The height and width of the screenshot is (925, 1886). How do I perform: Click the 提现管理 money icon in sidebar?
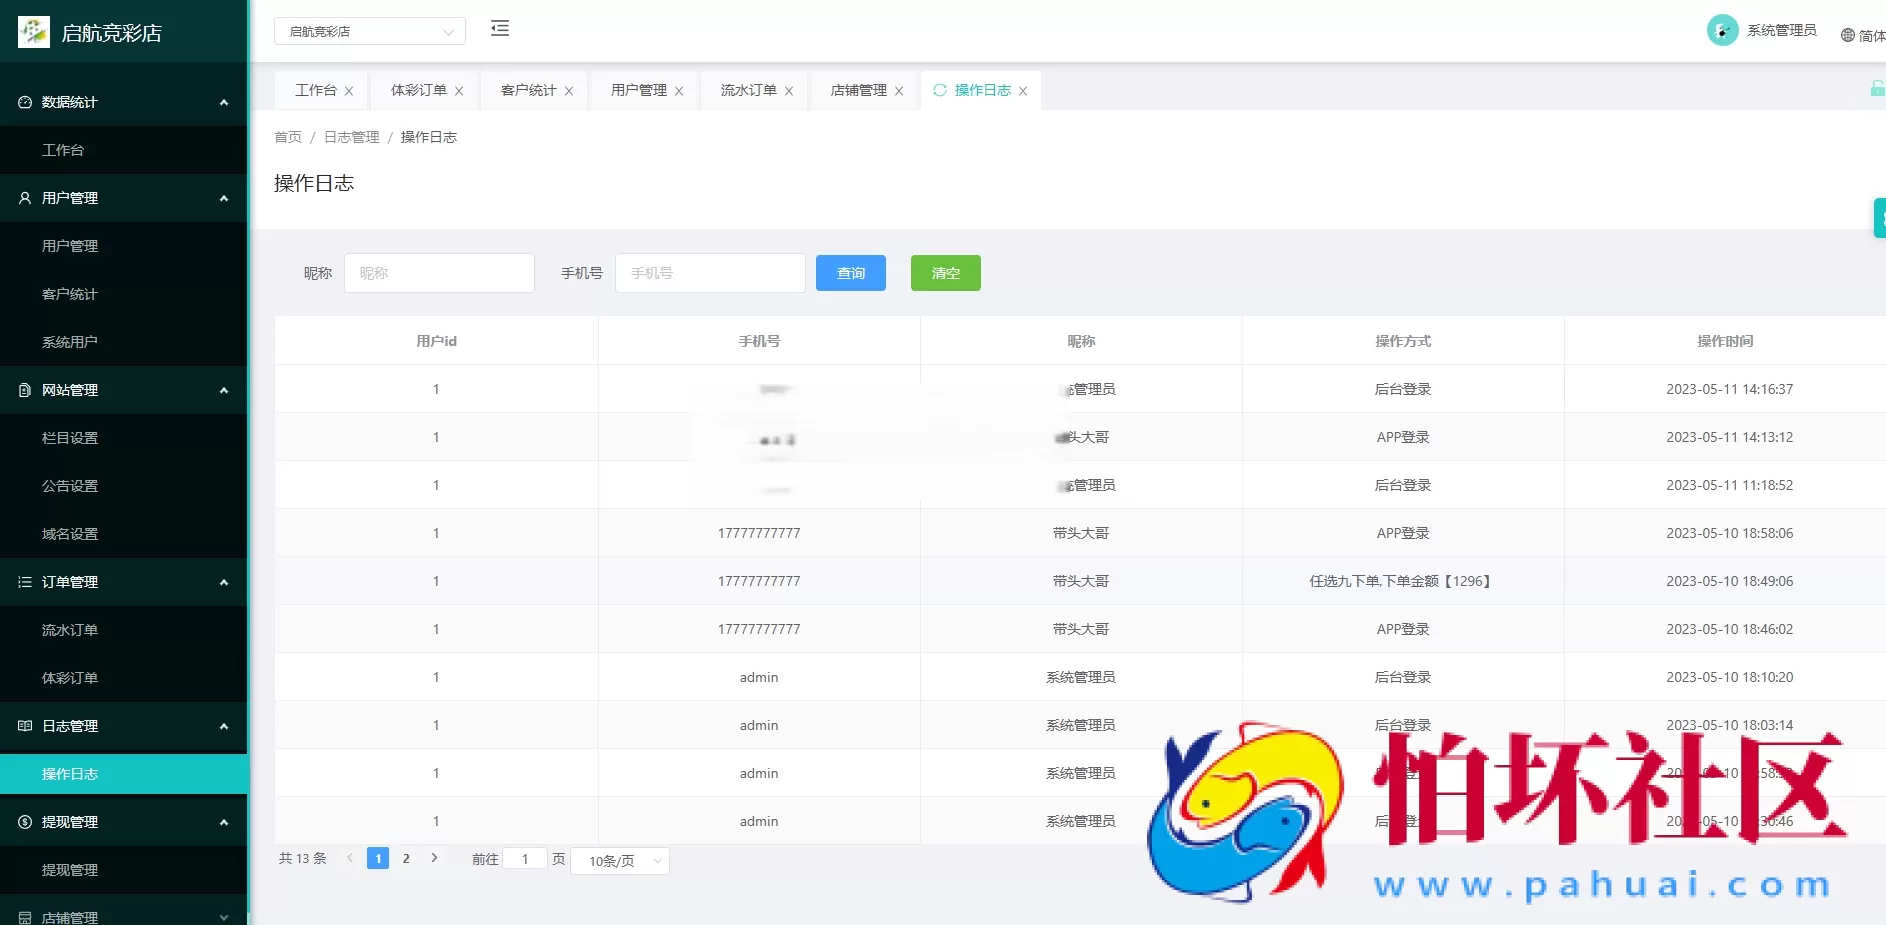[x=23, y=821]
